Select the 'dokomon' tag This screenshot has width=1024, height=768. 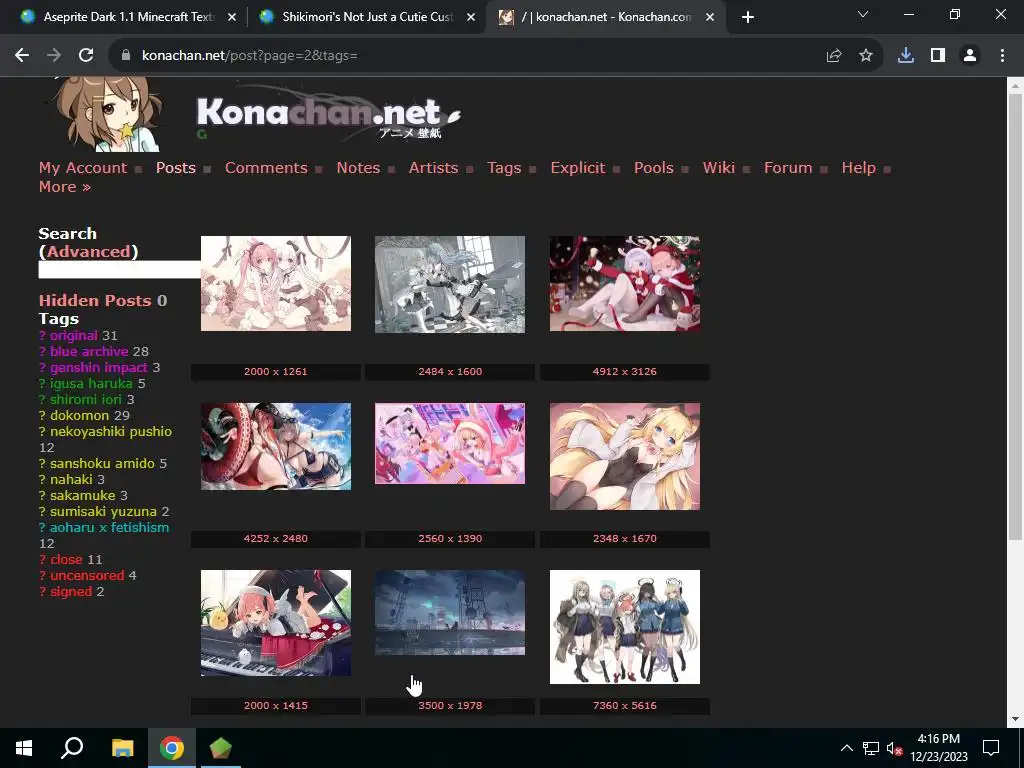[x=80, y=415]
